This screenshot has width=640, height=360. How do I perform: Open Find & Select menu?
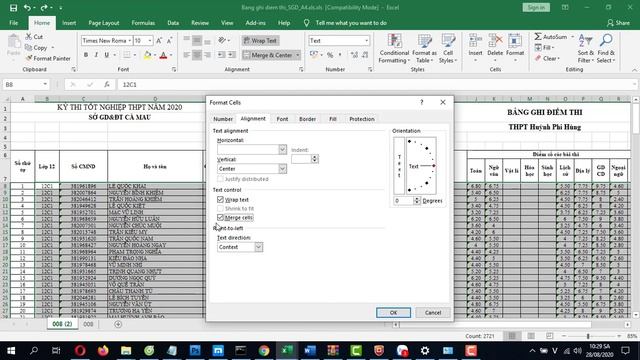[x=606, y=49]
